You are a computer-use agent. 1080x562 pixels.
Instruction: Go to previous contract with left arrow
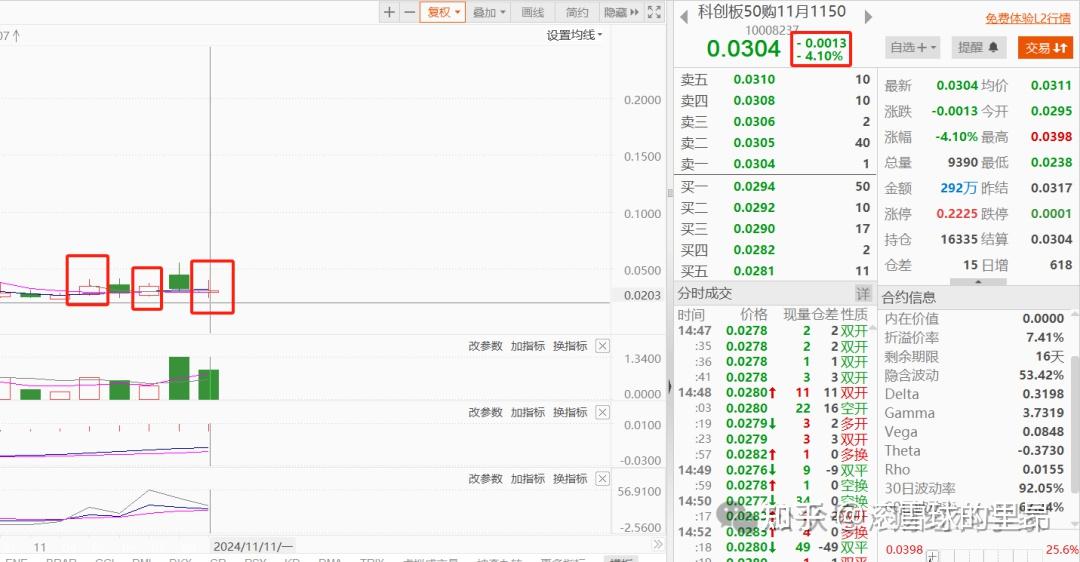pos(684,17)
